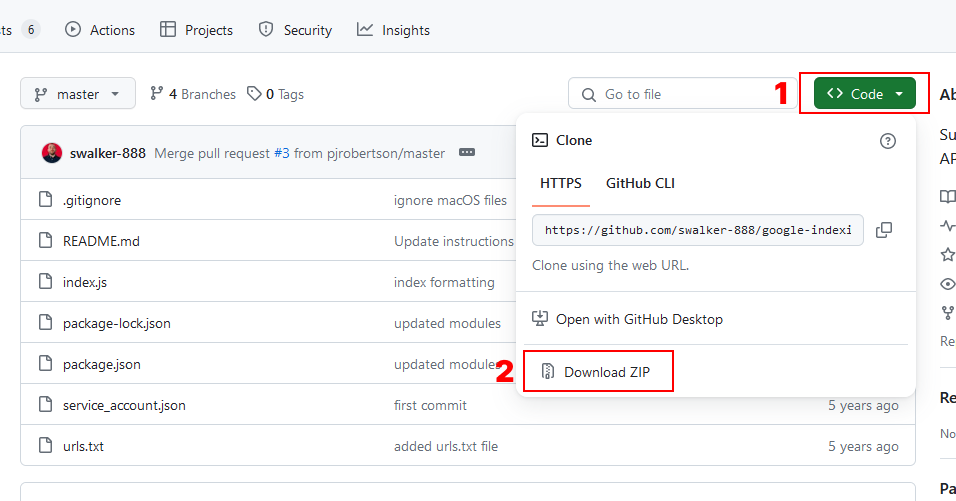Click the clone help question mark icon
Viewport: 956px width, 501px height.
[x=888, y=141]
